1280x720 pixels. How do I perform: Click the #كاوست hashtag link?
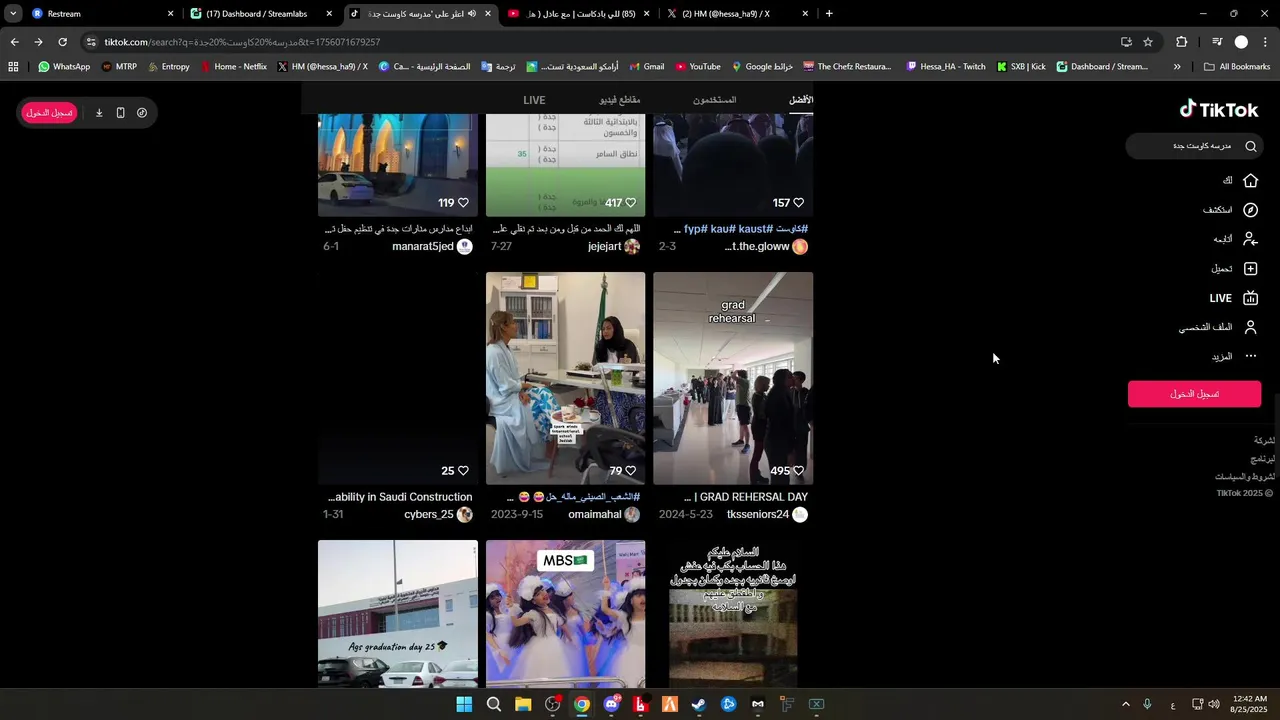[791, 229]
